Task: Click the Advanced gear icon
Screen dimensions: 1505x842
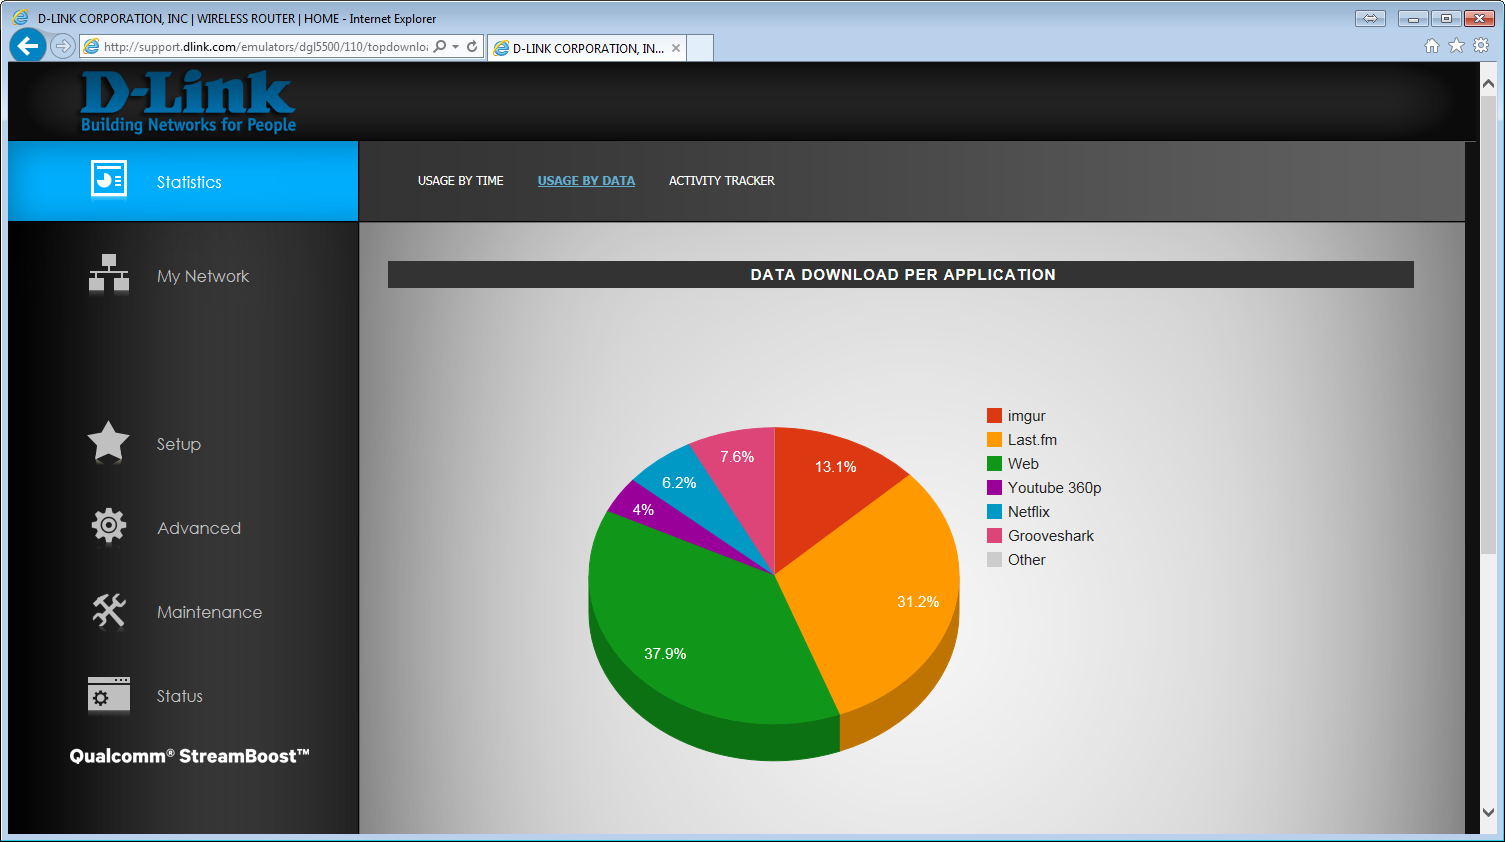Action: pos(109,526)
